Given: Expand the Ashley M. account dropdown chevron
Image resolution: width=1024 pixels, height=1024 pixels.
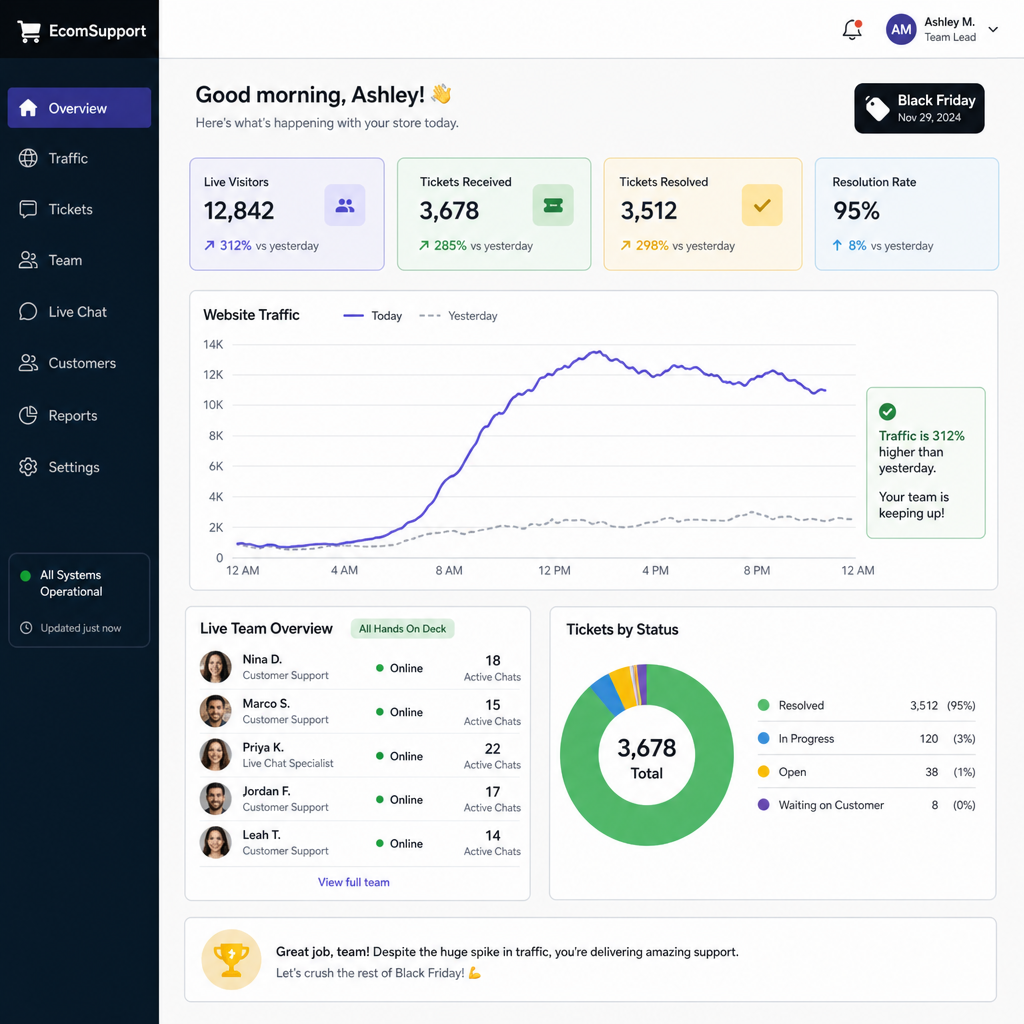Looking at the screenshot, I should click(x=993, y=29).
